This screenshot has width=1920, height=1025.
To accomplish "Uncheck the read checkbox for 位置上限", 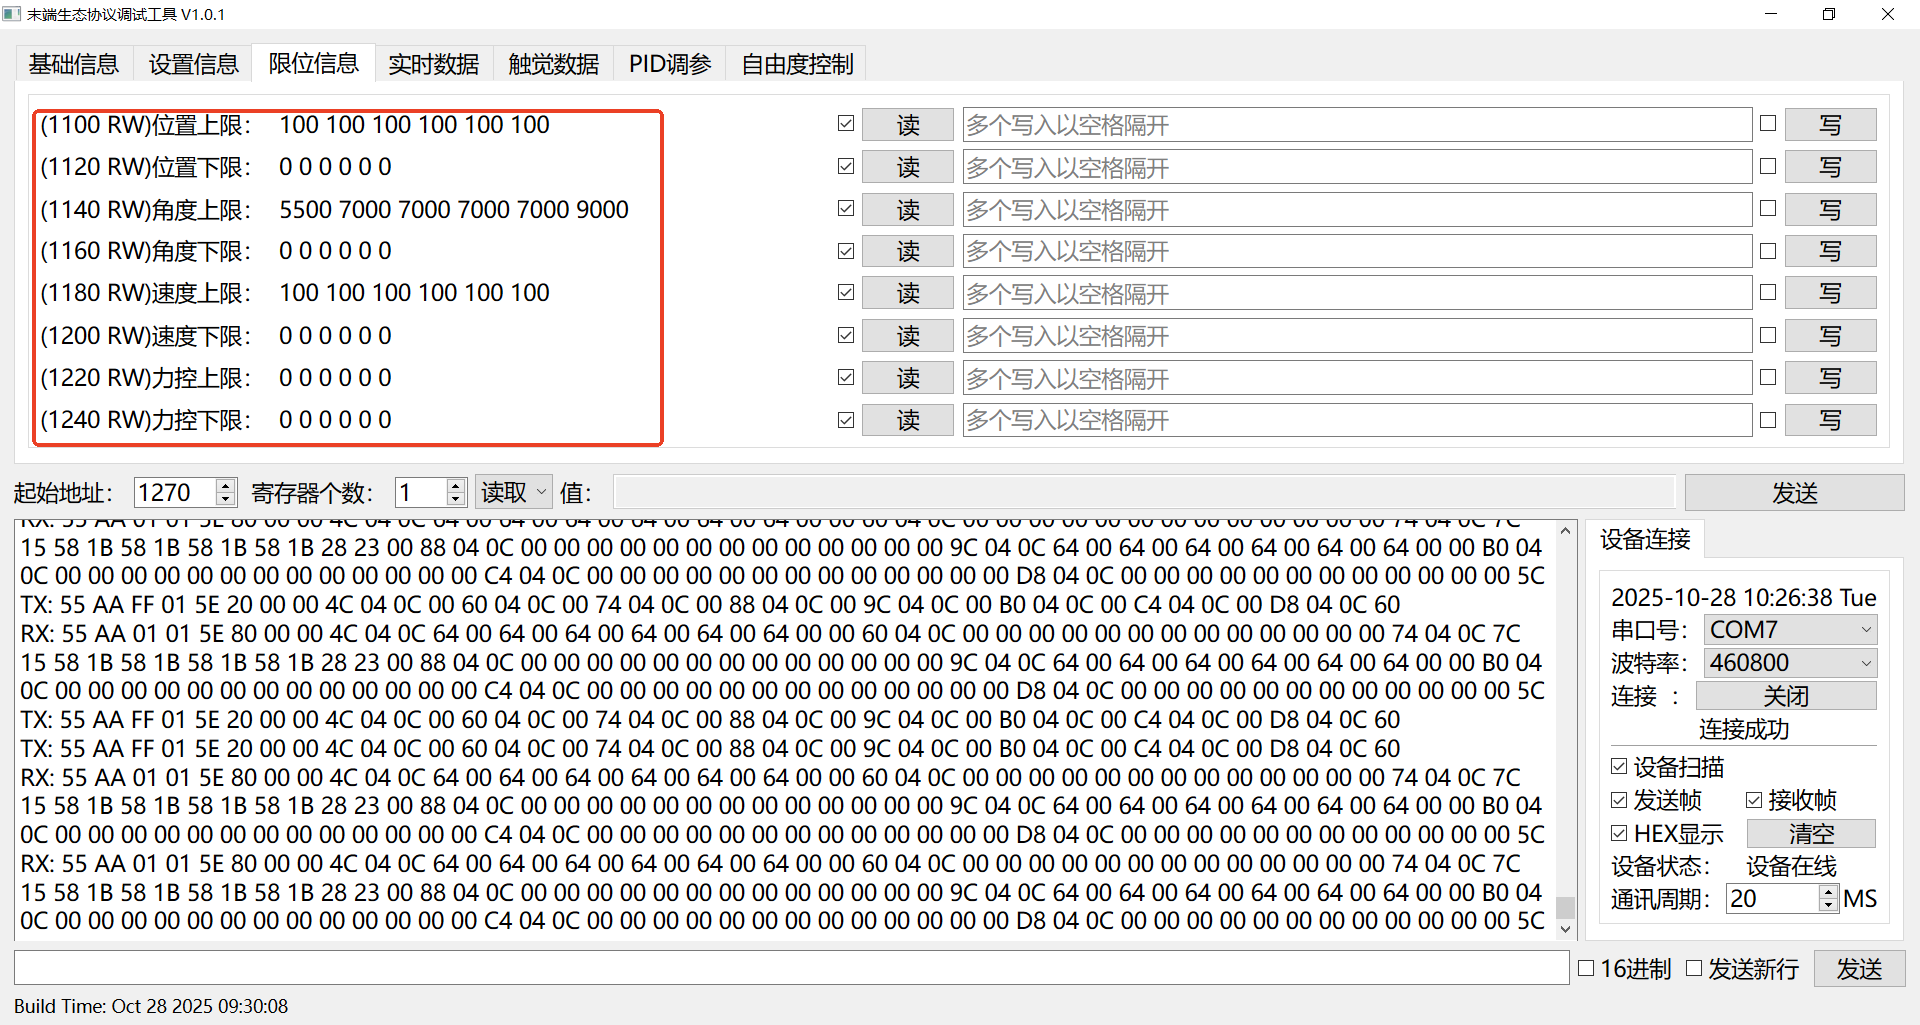I will (x=846, y=124).
